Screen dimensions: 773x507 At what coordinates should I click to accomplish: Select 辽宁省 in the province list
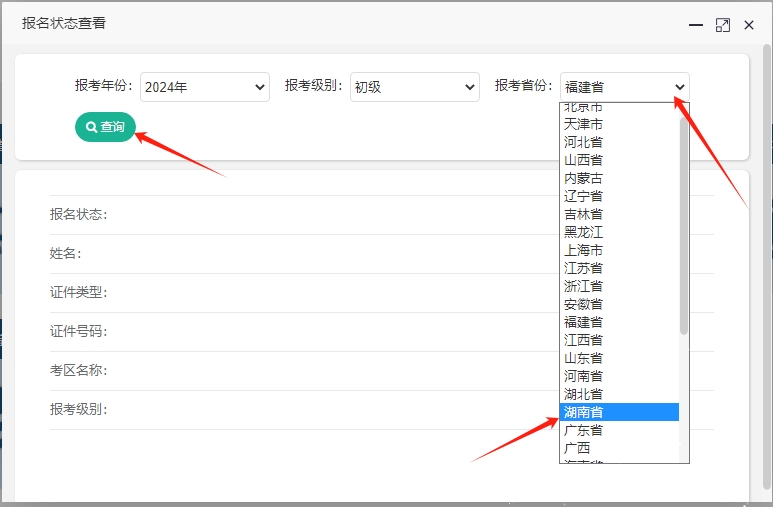[x=619, y=196]
